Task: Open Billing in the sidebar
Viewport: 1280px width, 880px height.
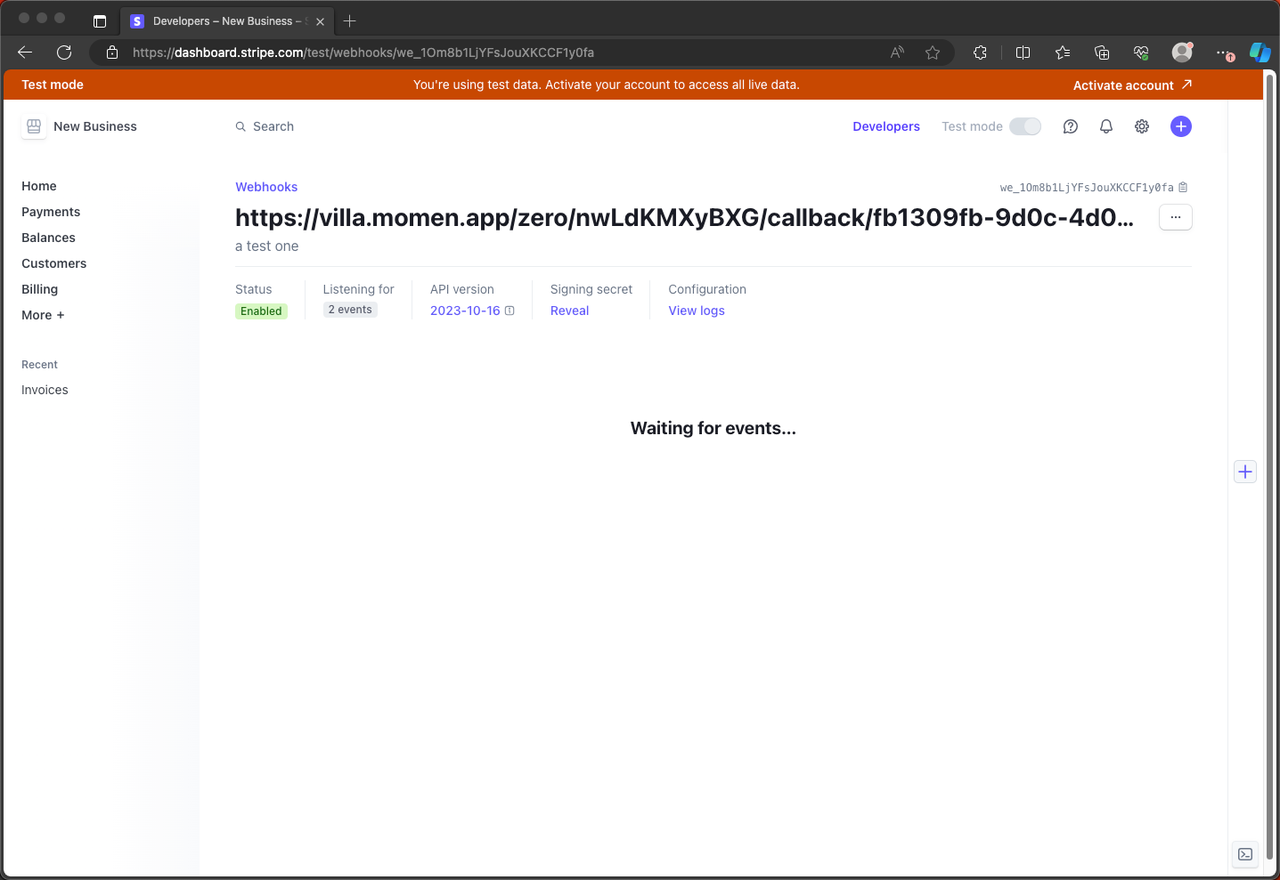Action: (x=40, y=289)
